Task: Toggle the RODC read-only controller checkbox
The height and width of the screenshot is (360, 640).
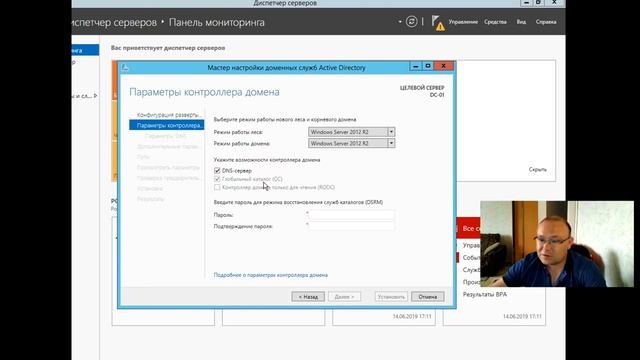Action: coord(217,187)
